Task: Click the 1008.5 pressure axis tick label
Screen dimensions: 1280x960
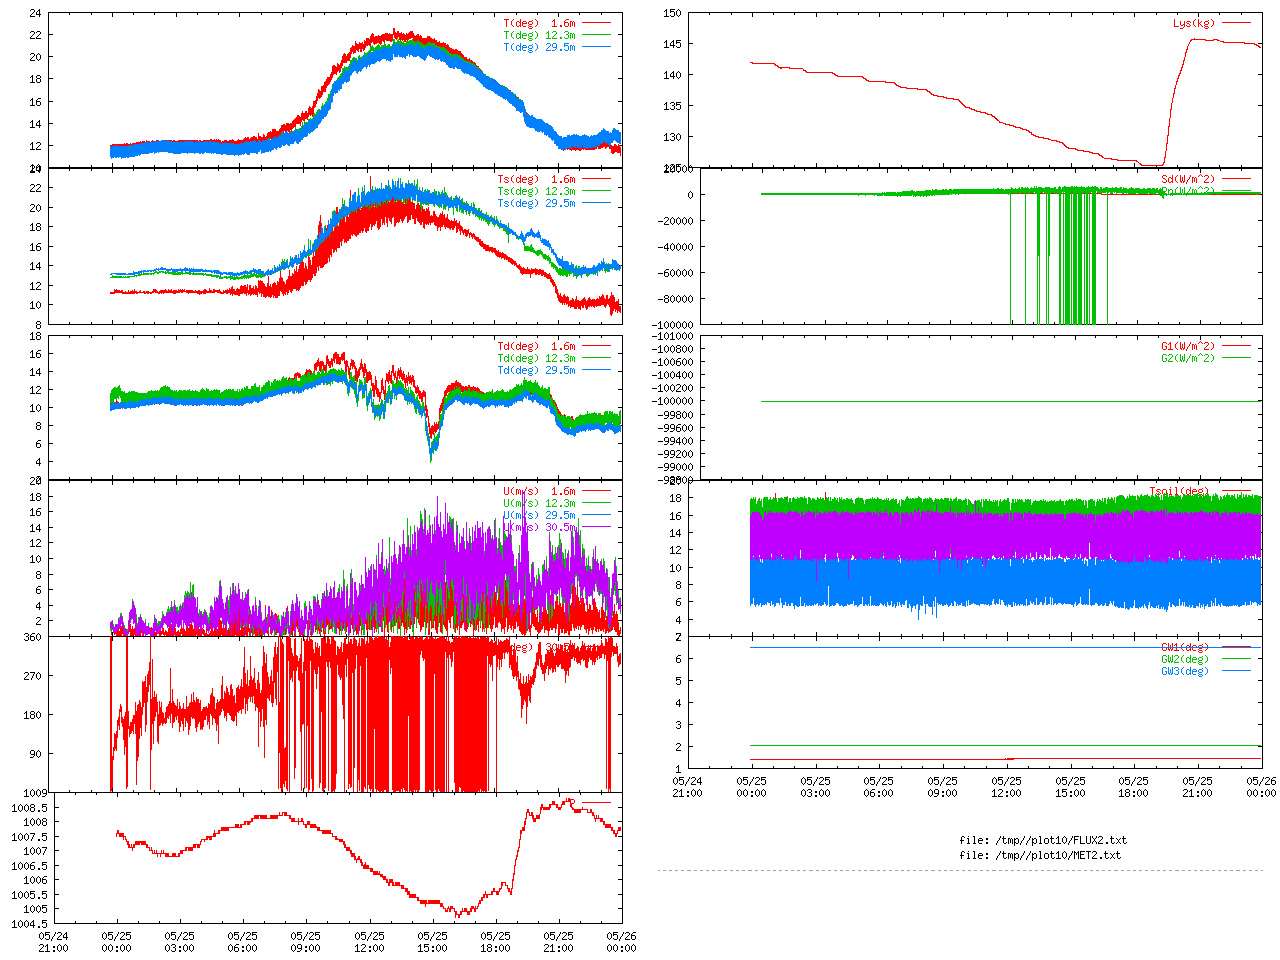Action: [x=30, y=808]
